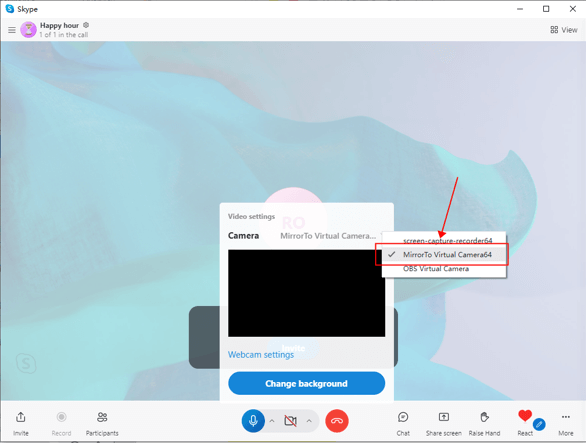Click the Happy hour group avatar
The height and width of the screenshot is (443, 586).
pyautogui.click(x=28, y=30)
